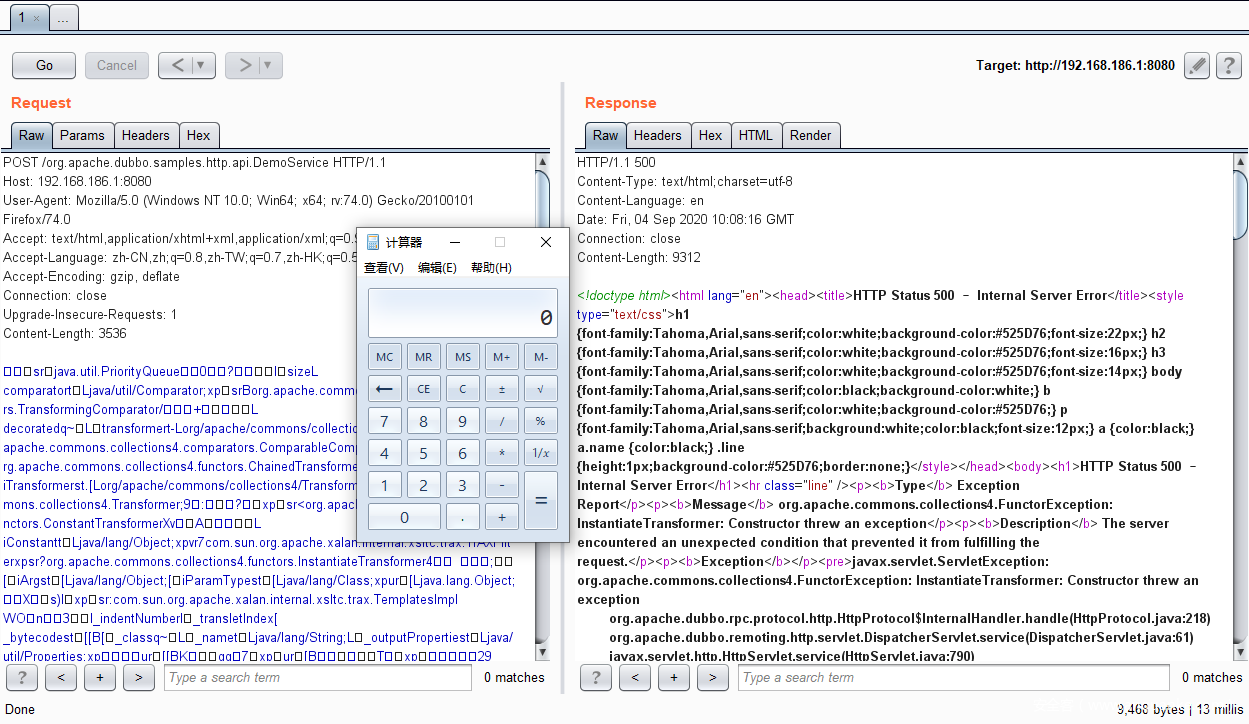Screen dimensions: 1249x724
Task: Switch request view to Hex tab
Action: tap(198, 136)
